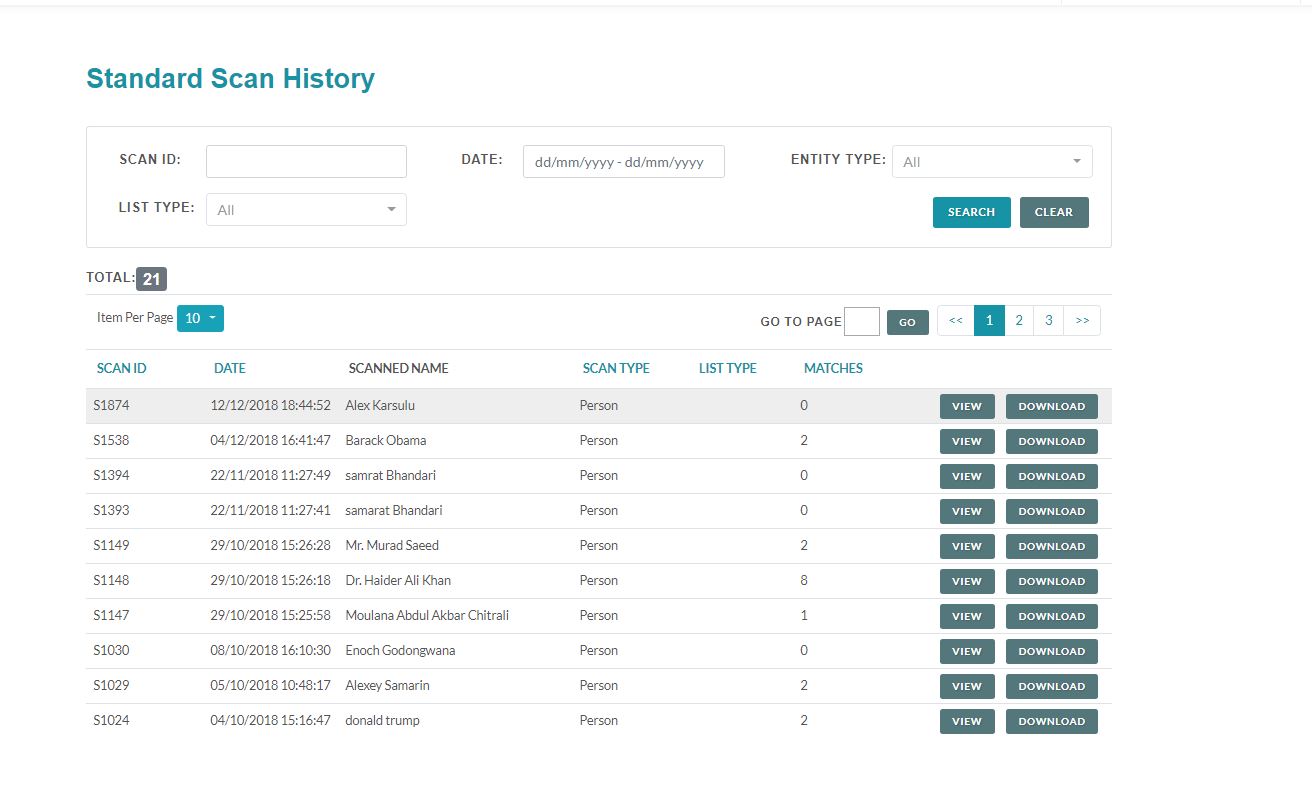
Task: Sort by Matches column header
Action: [x=833, y=368]
